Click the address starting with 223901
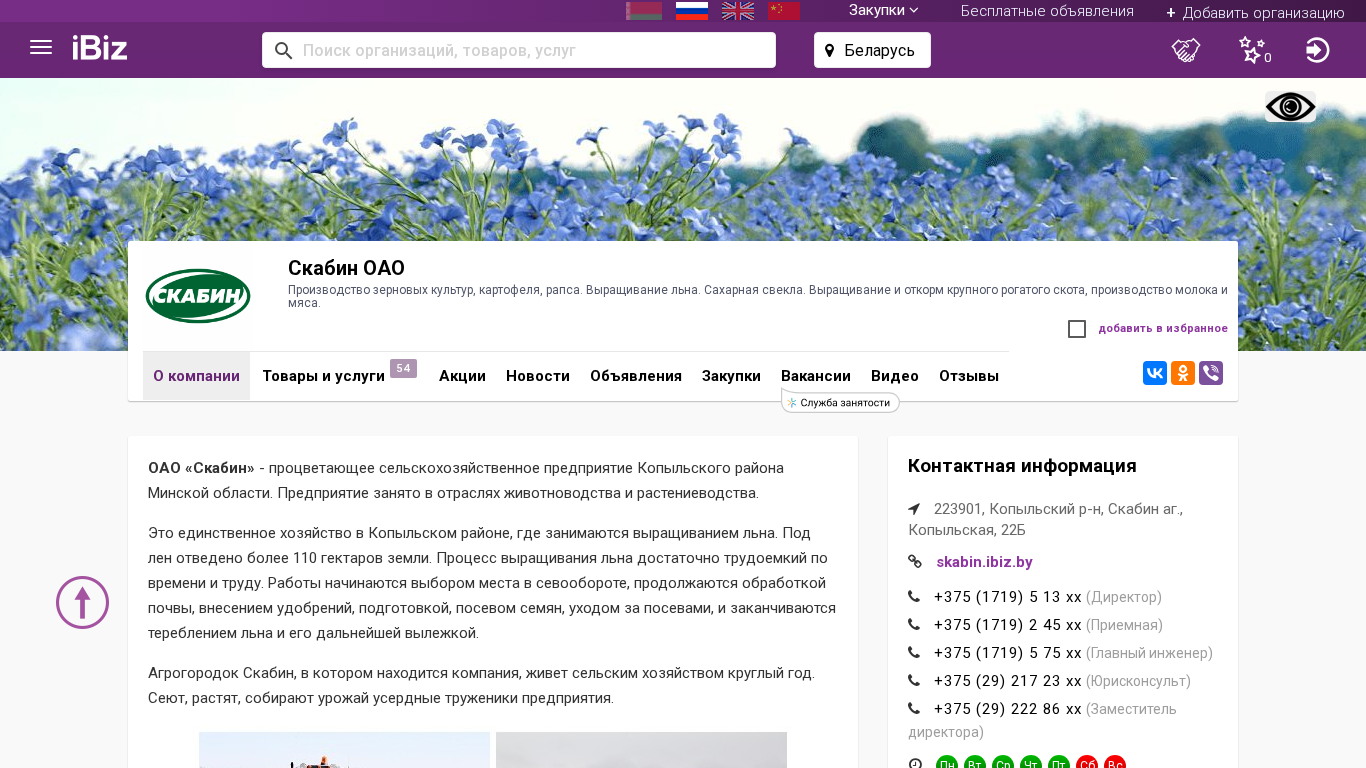Screen dimensions: 1366x768 click(1046, 519)
